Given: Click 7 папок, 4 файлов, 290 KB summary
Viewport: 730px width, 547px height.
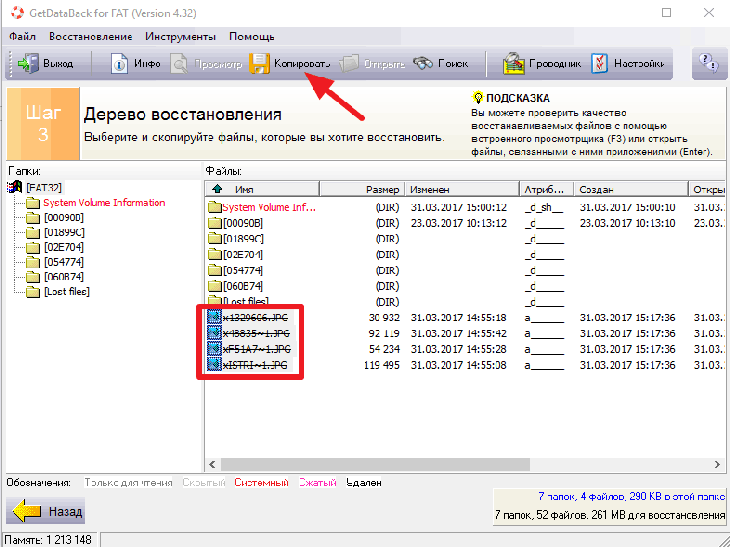Looking at the screenshot, I should [x=632, y=496].
